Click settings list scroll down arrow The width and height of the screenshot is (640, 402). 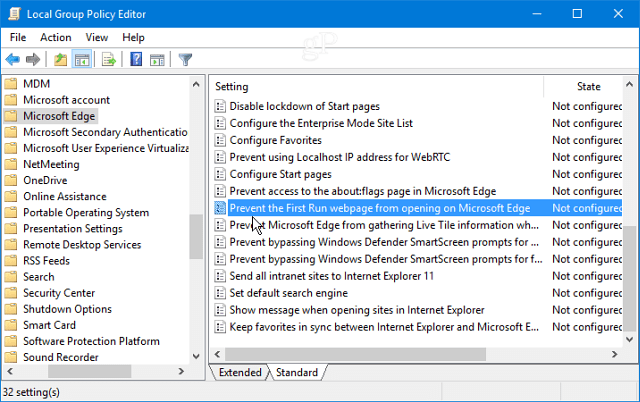point(629,339)
